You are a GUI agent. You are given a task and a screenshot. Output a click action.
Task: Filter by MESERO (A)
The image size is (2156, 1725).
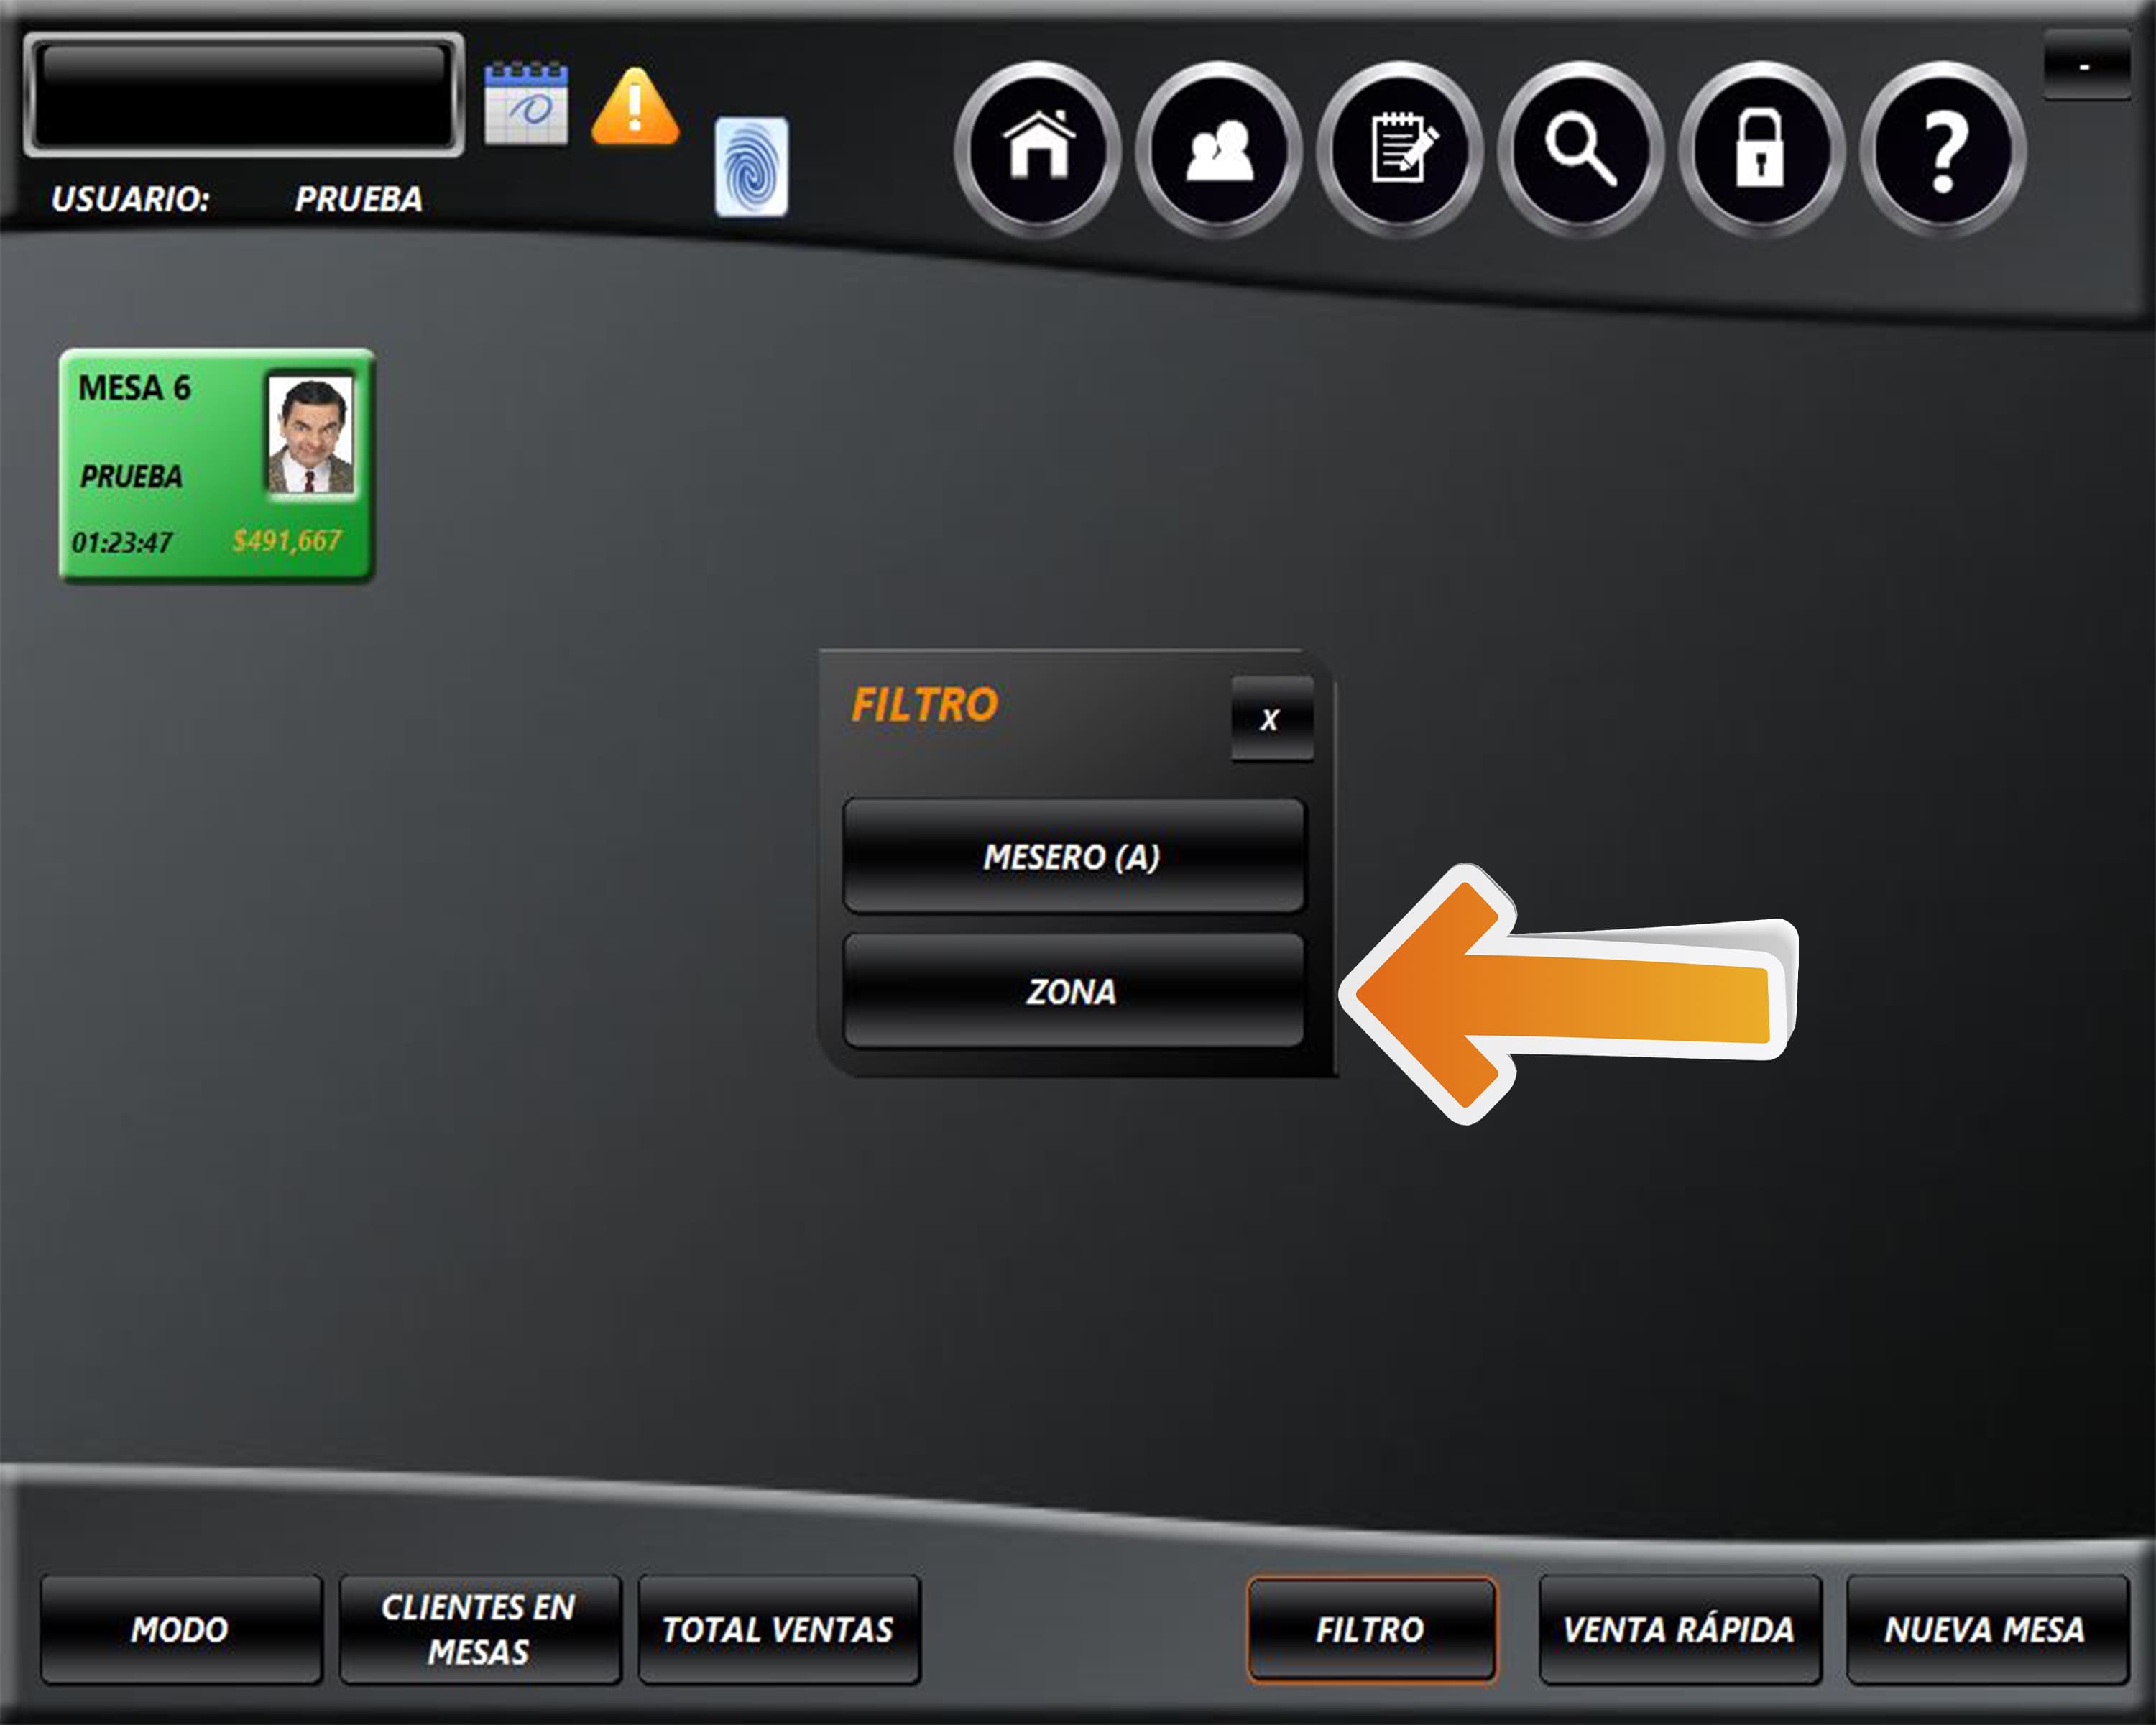click(x=1073, y=856)
